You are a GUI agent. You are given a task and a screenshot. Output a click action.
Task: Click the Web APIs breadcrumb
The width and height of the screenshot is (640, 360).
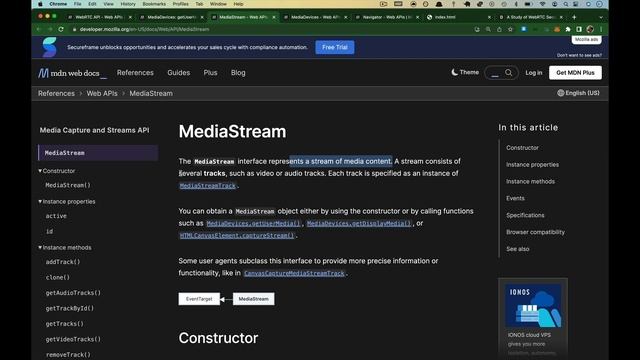[x=102, y=93]
